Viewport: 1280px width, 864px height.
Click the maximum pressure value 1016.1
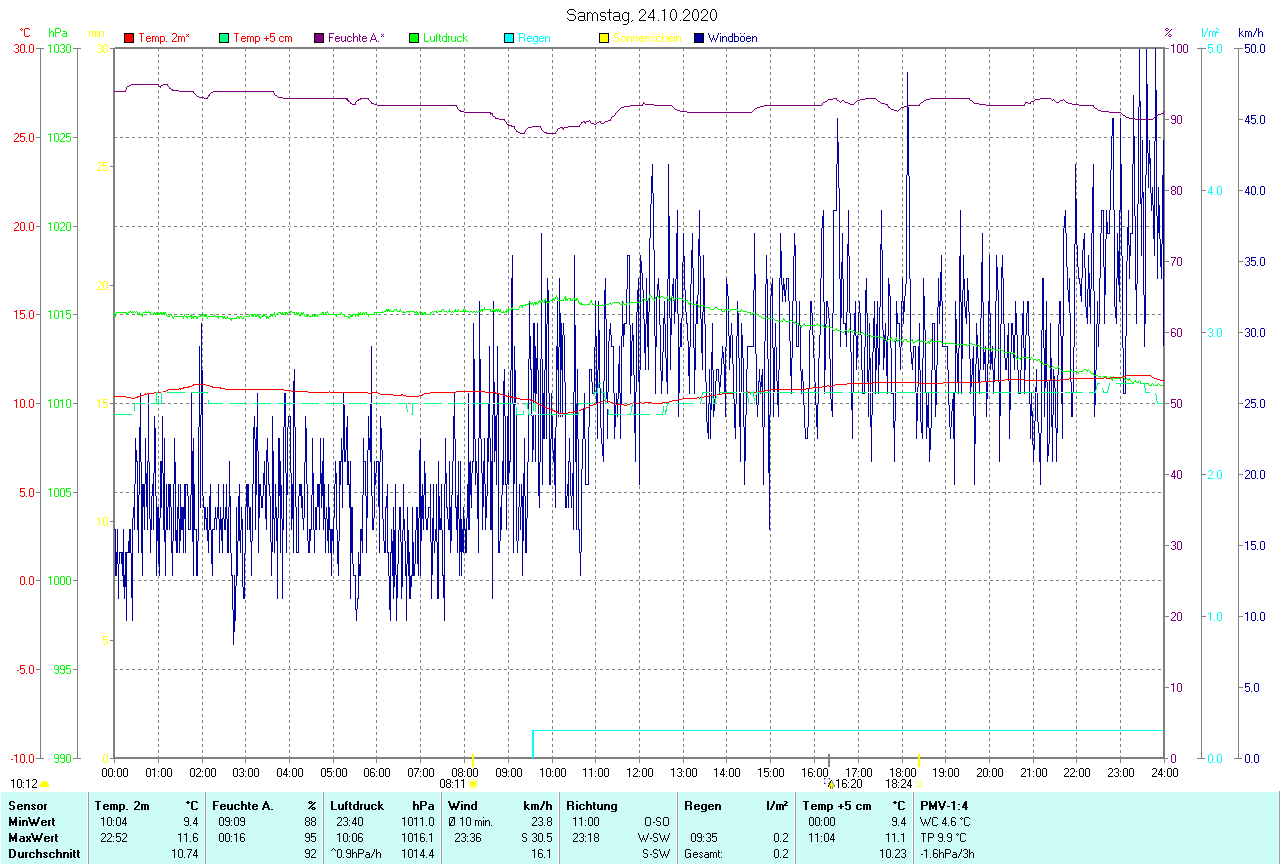(417, 838)
